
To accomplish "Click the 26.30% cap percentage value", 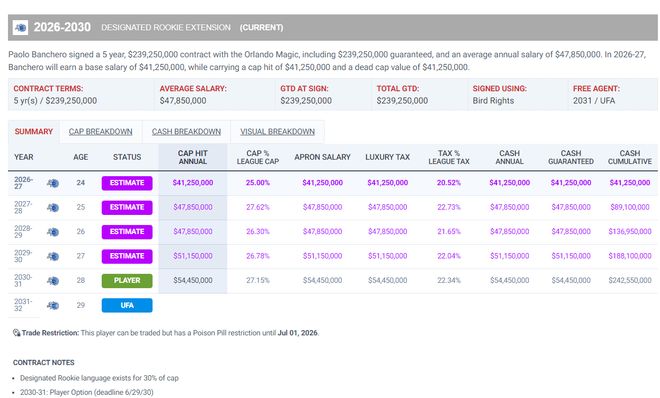I will pyautogui.click(x=258, y=232).
